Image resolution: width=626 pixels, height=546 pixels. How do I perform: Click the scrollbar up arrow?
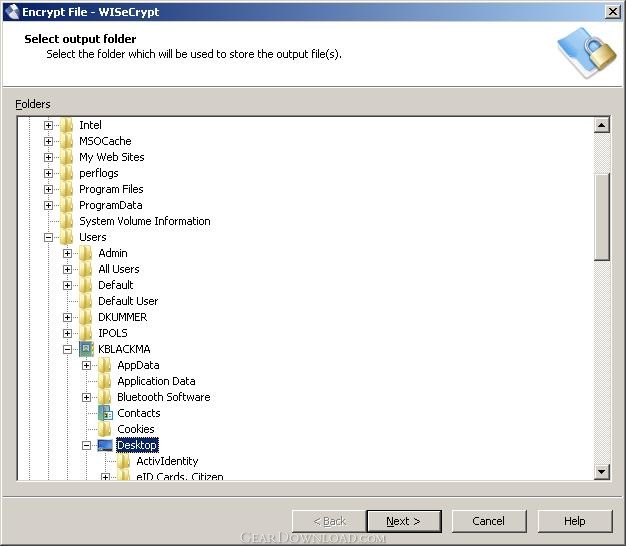click(602, 125)
